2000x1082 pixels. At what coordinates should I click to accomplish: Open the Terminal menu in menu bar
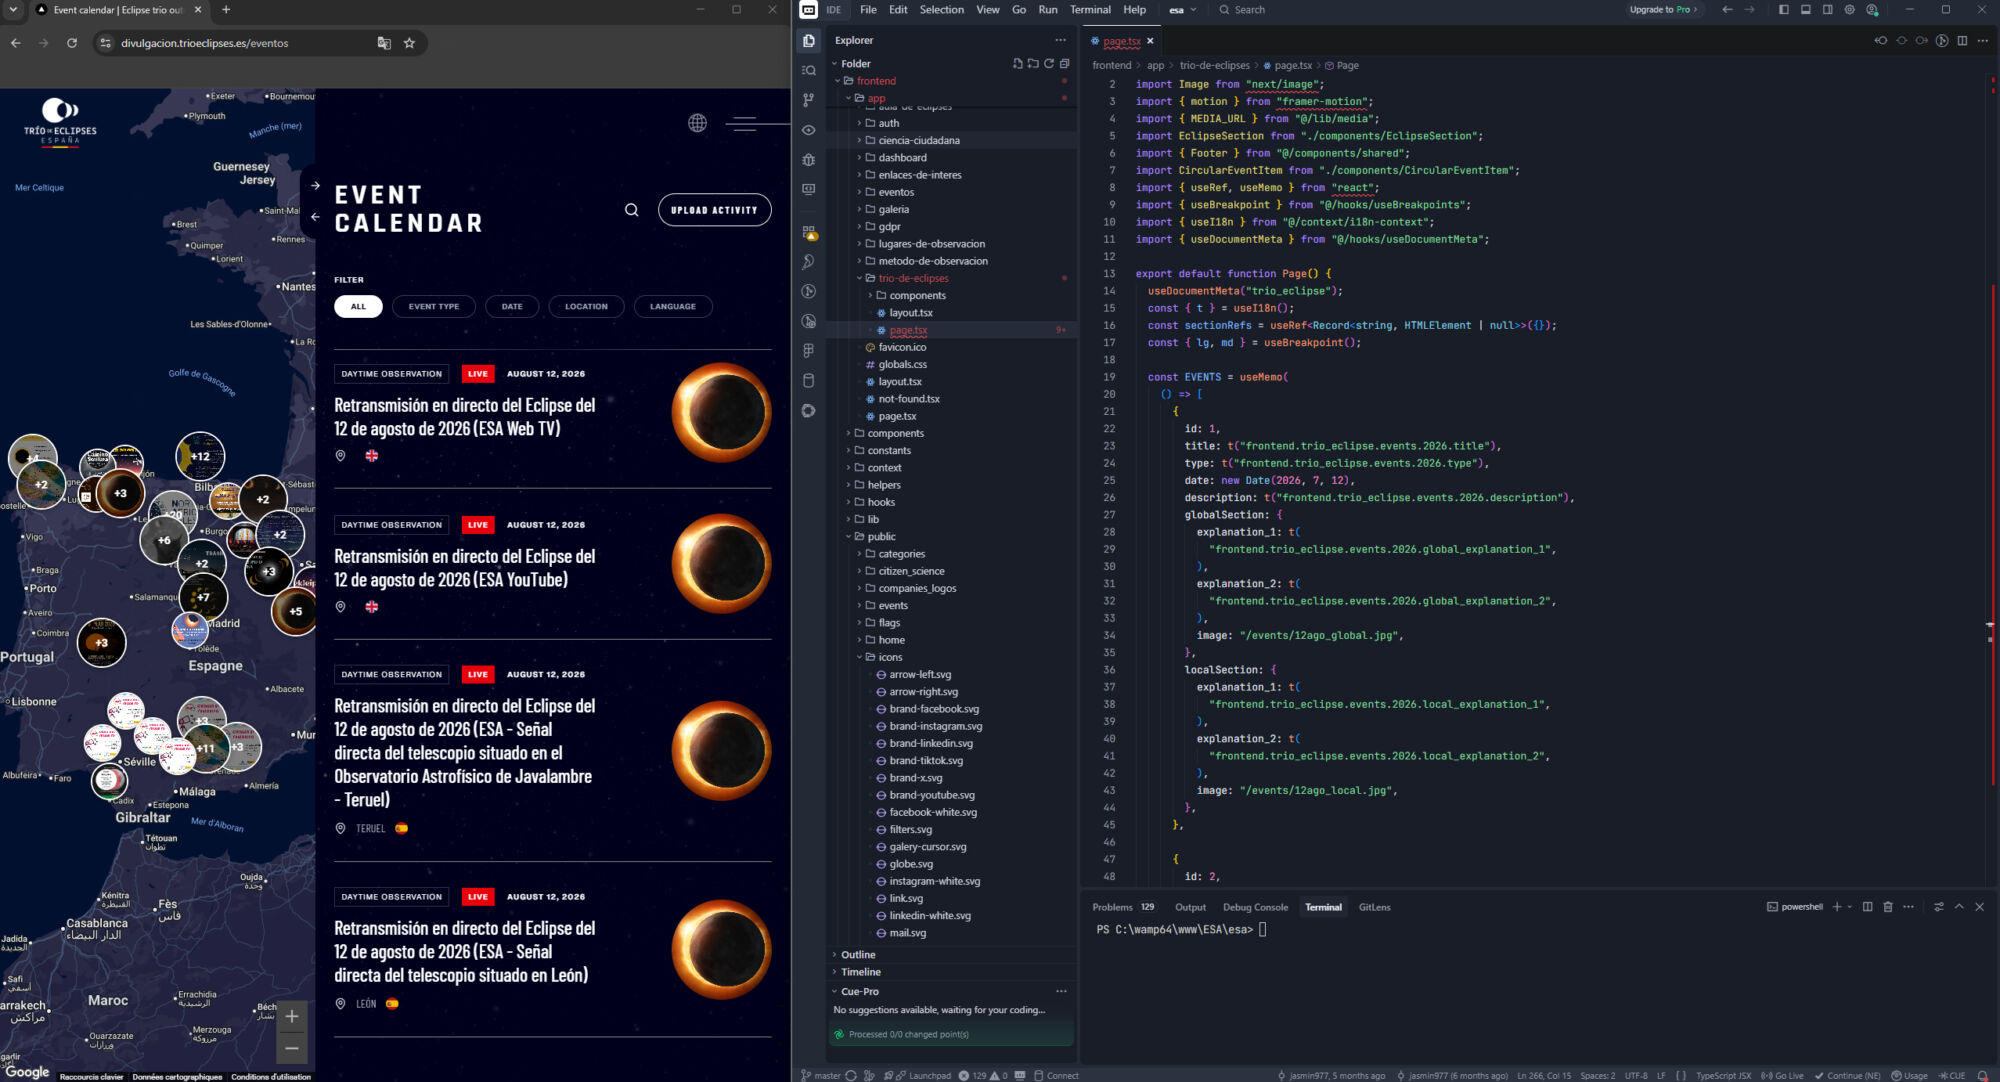pyautogui.click(x=1090, y=10)
